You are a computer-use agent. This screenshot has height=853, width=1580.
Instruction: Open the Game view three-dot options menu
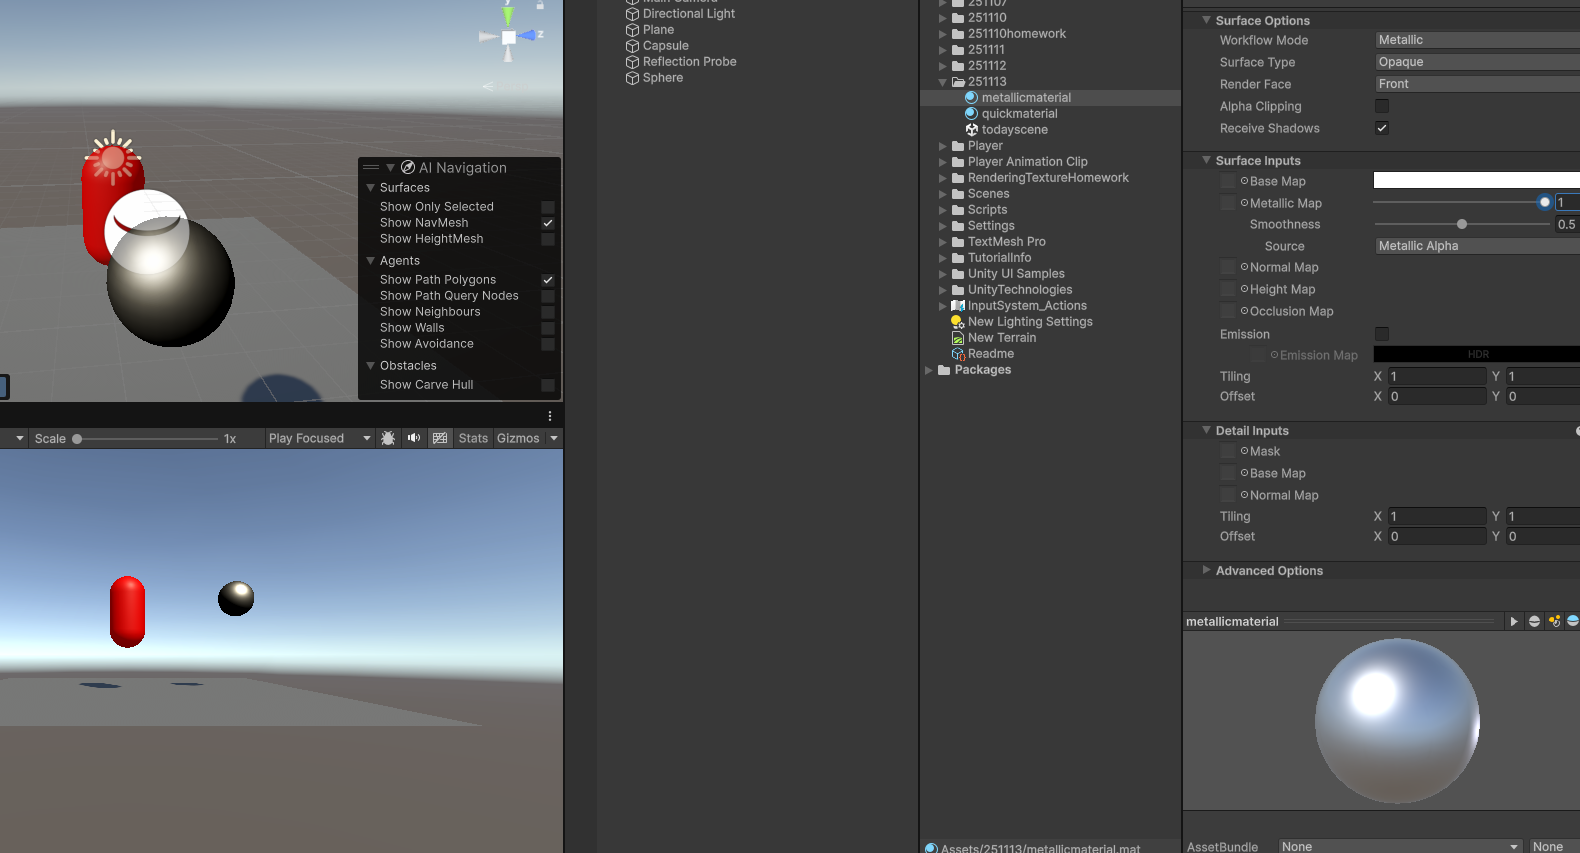(550, 416)
